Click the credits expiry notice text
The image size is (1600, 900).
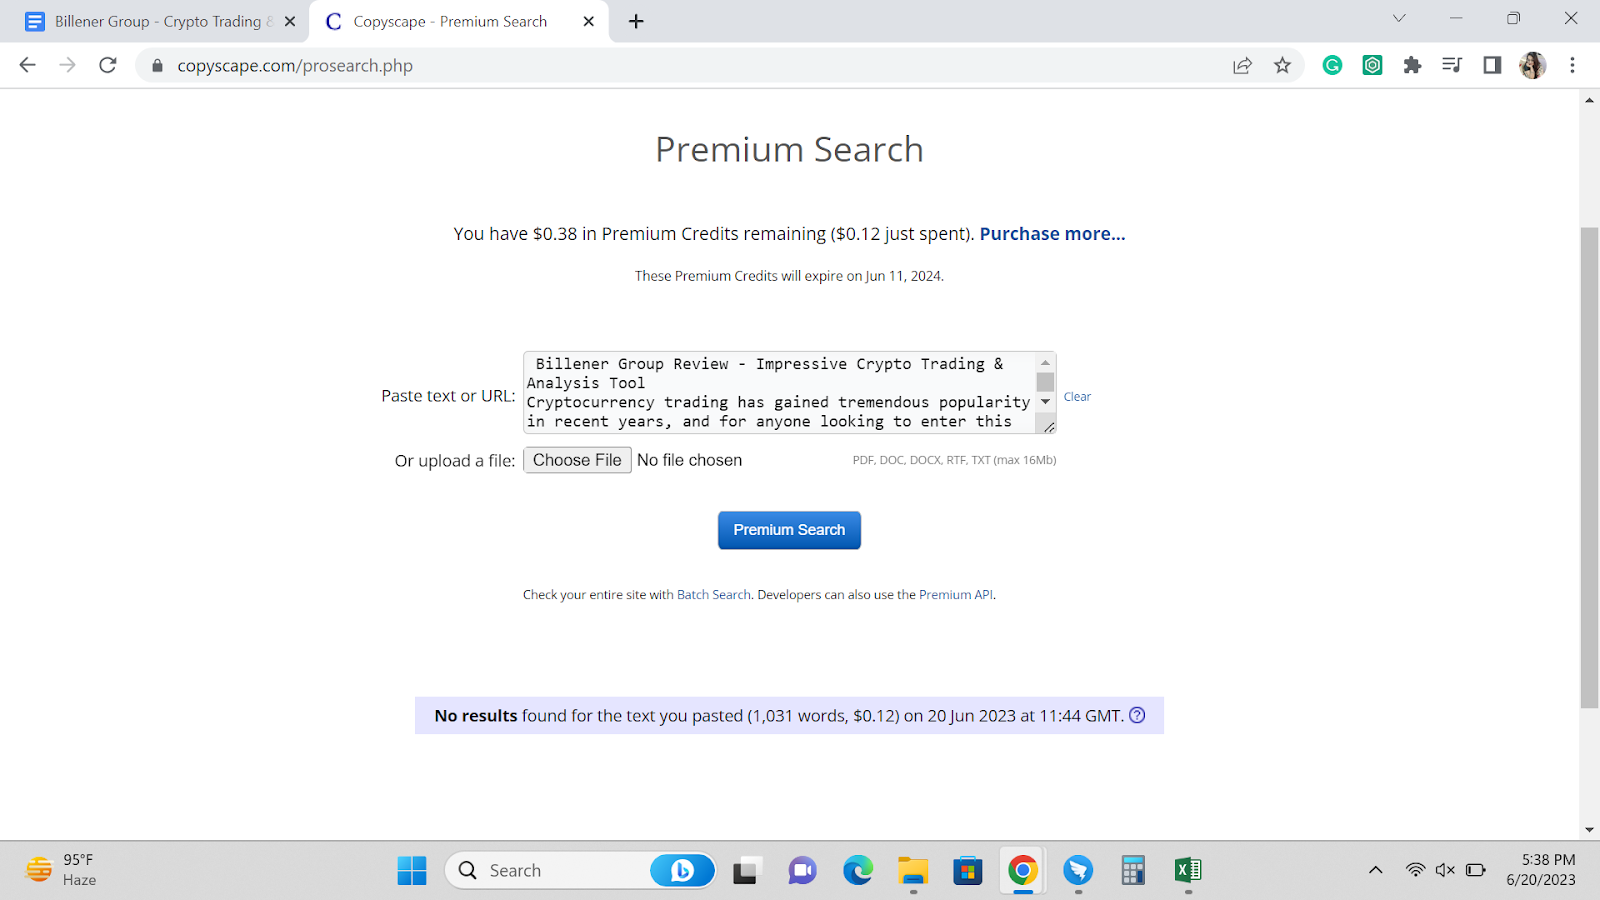coord(789,276)
